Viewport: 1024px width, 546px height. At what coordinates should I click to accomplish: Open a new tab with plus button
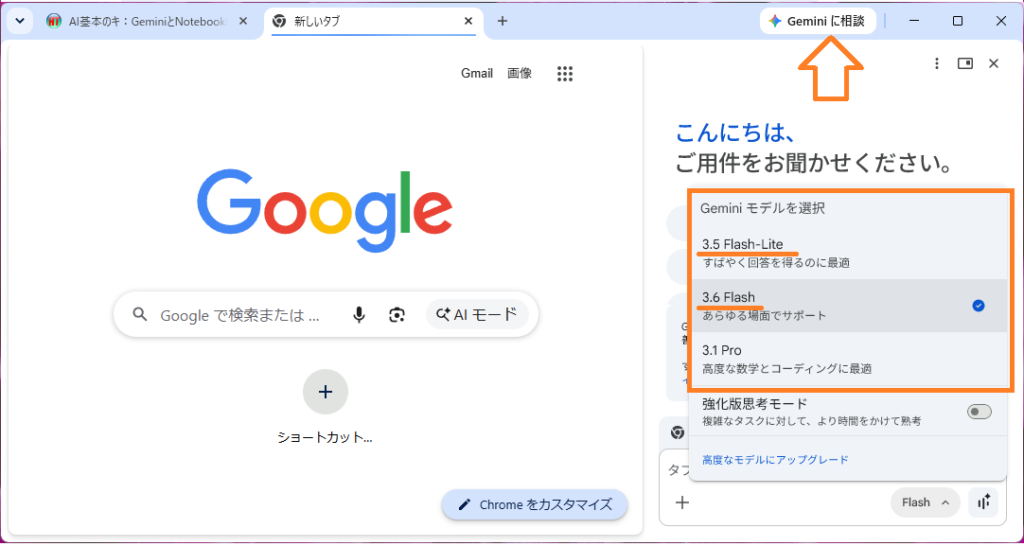[502, 21]
